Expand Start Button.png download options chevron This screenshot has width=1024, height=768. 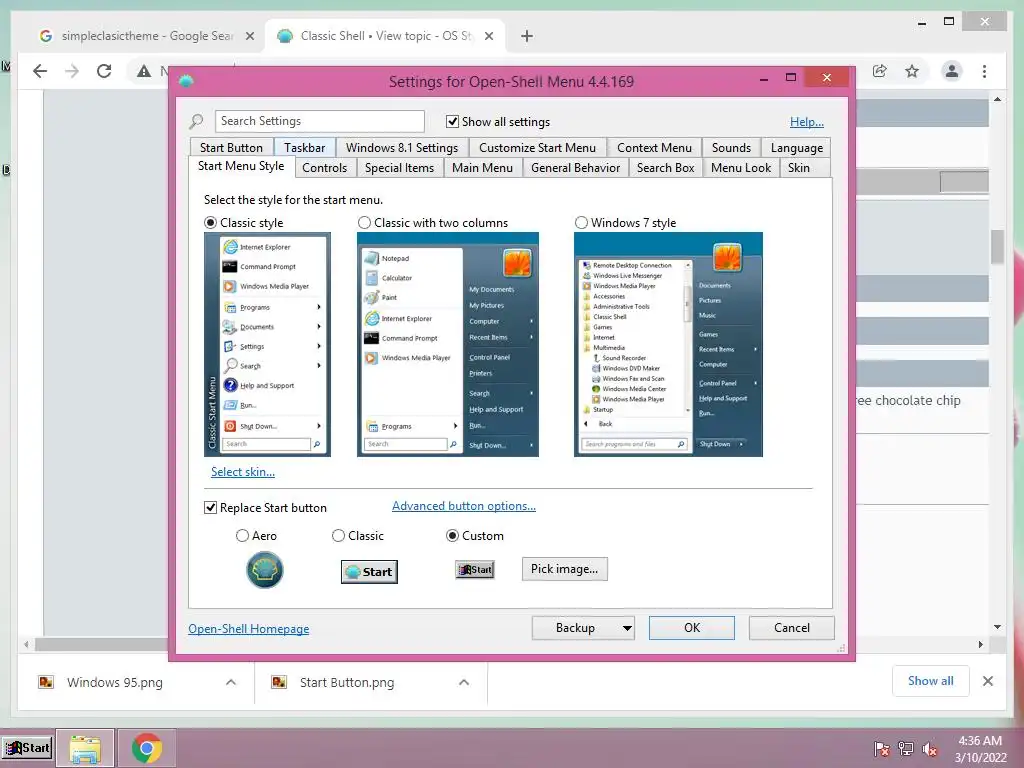pyautogui.click(x=464, y=682)
